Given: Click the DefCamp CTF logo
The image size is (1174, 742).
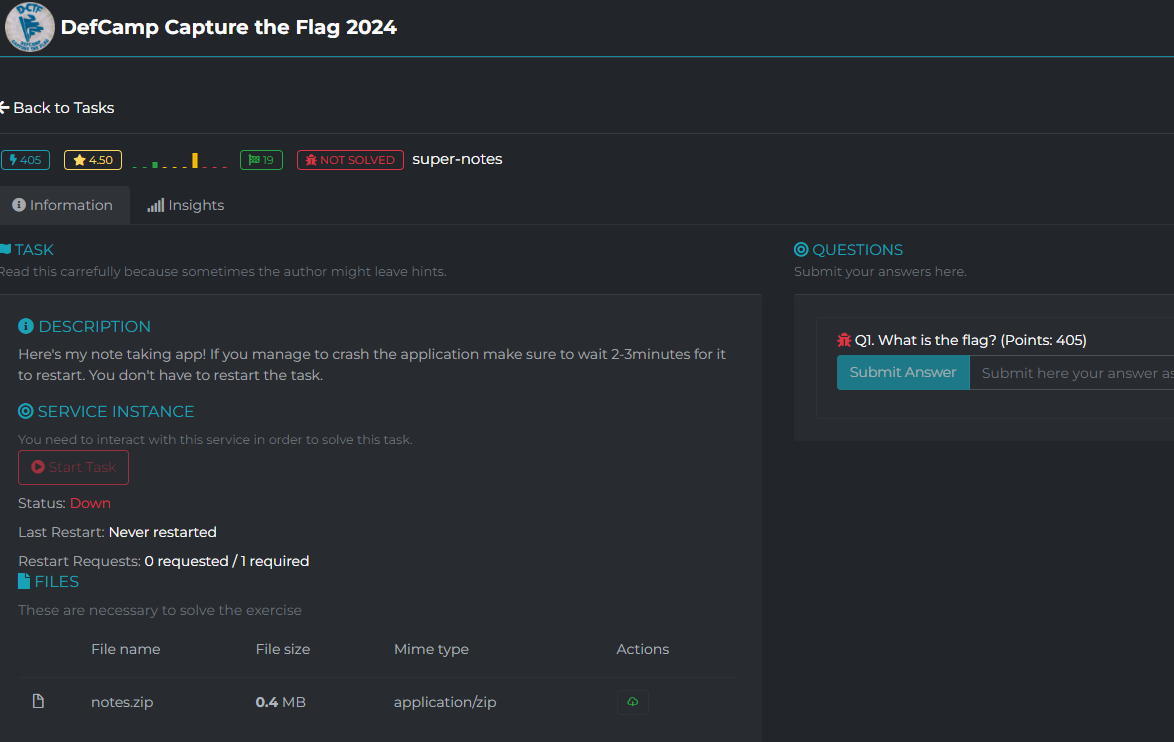Looking at the screenshot, I should point(29,27).
